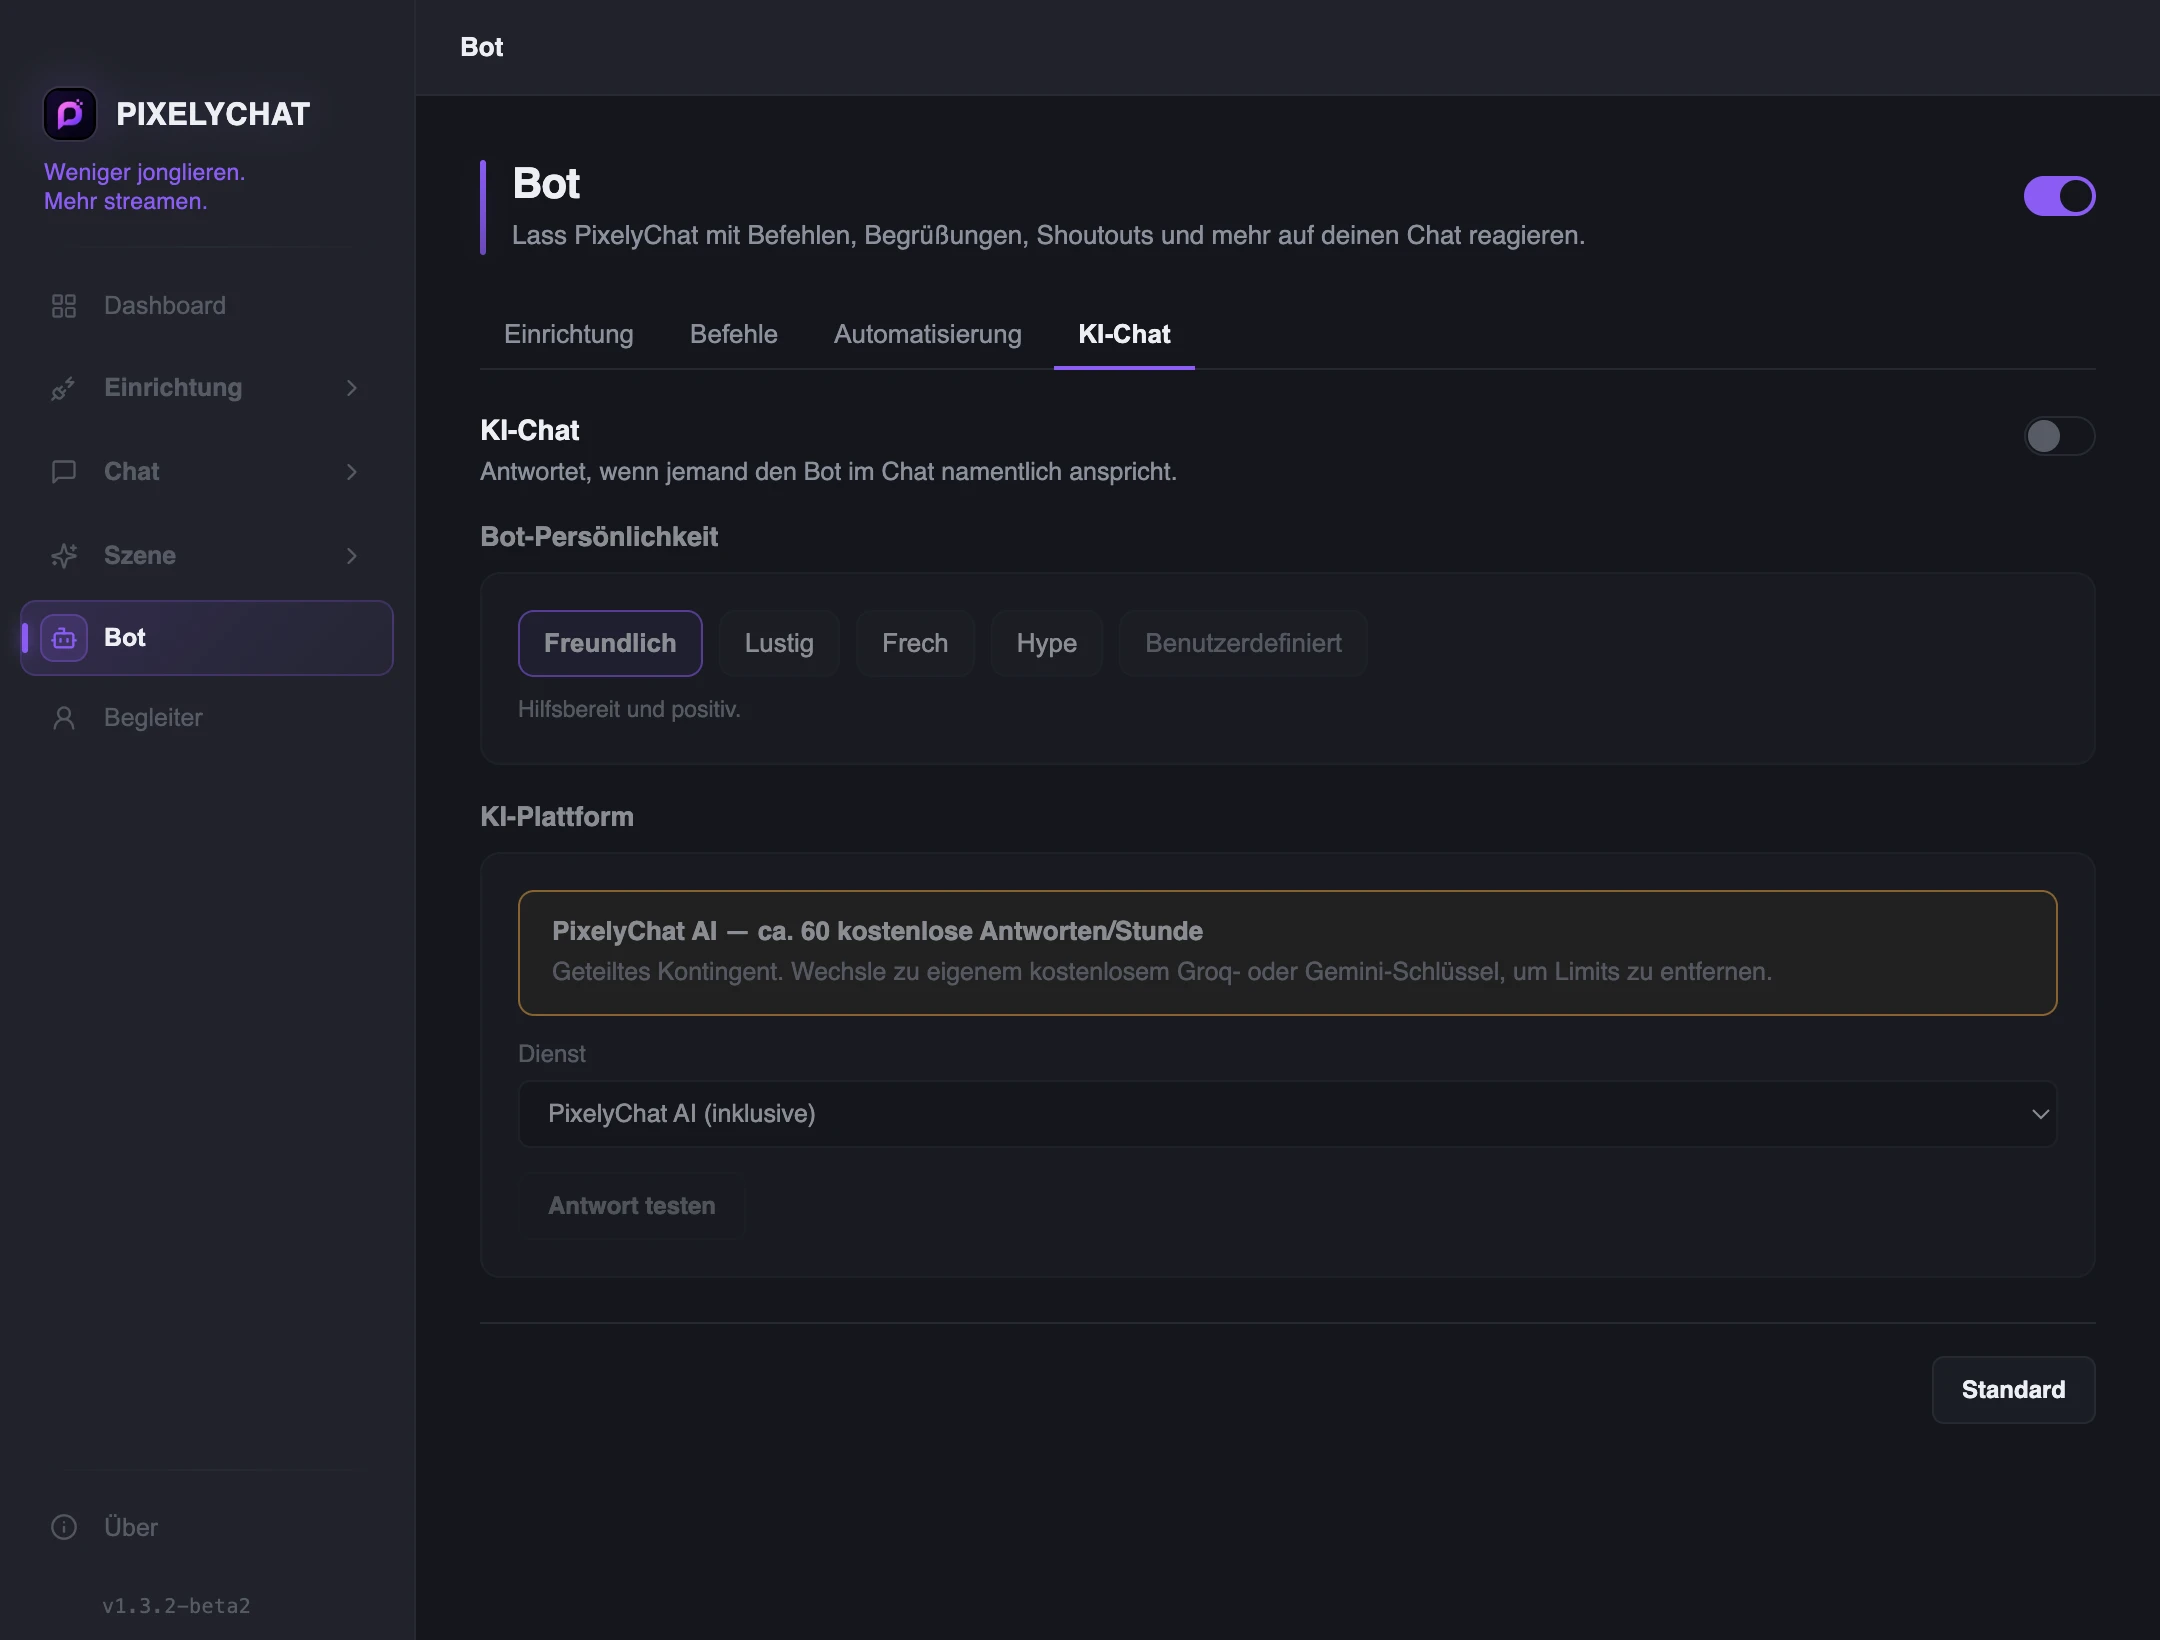This screenshot has width=2160, height=1640.
Task: Click the 'Hilfsbereit und positiv.' description
Action: 629,709
